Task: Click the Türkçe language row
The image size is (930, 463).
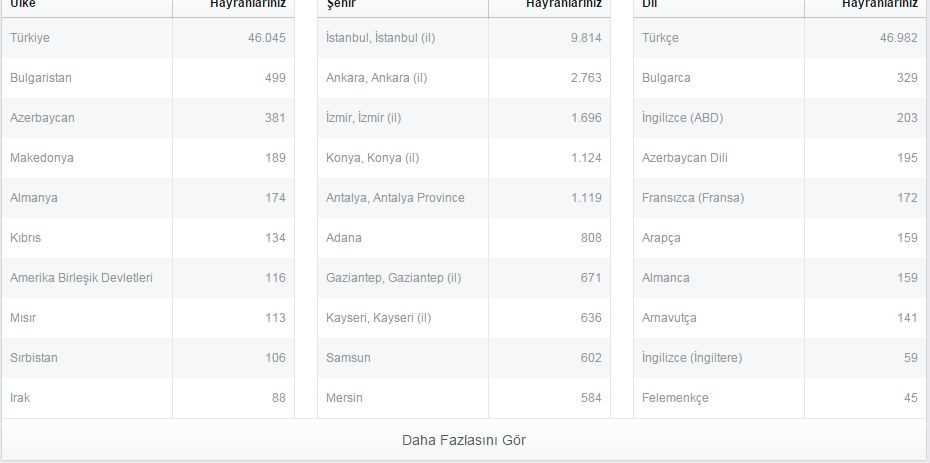Action: [x=780, y=38]
